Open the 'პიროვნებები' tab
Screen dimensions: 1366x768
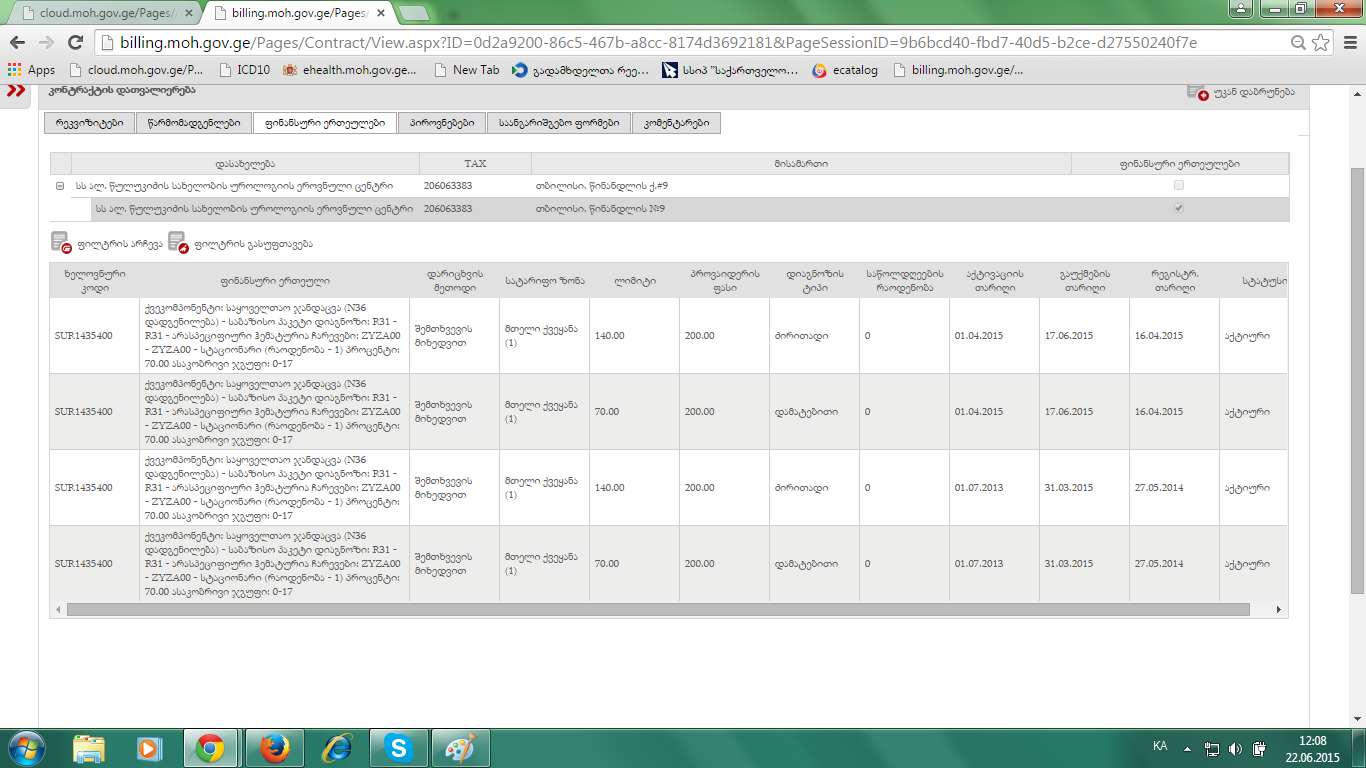441,123
